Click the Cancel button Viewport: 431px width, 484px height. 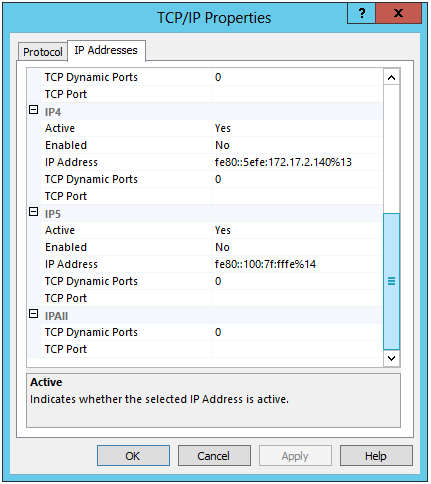(214, 456)
